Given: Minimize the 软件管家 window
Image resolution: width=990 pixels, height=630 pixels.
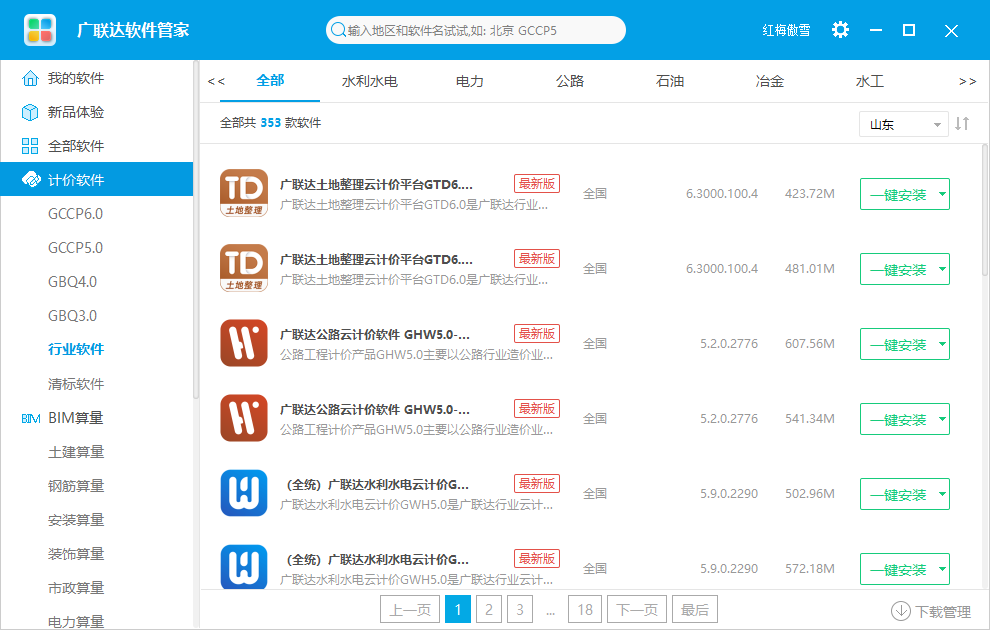Looking at the screenshot, I should [876, 30].
